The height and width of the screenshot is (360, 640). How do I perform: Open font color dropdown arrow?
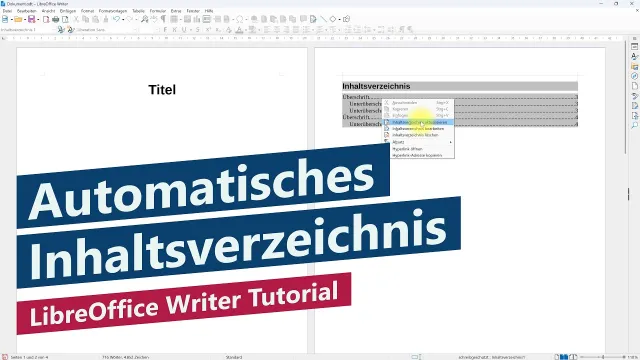pyautogui.click(x=246, y=30)
